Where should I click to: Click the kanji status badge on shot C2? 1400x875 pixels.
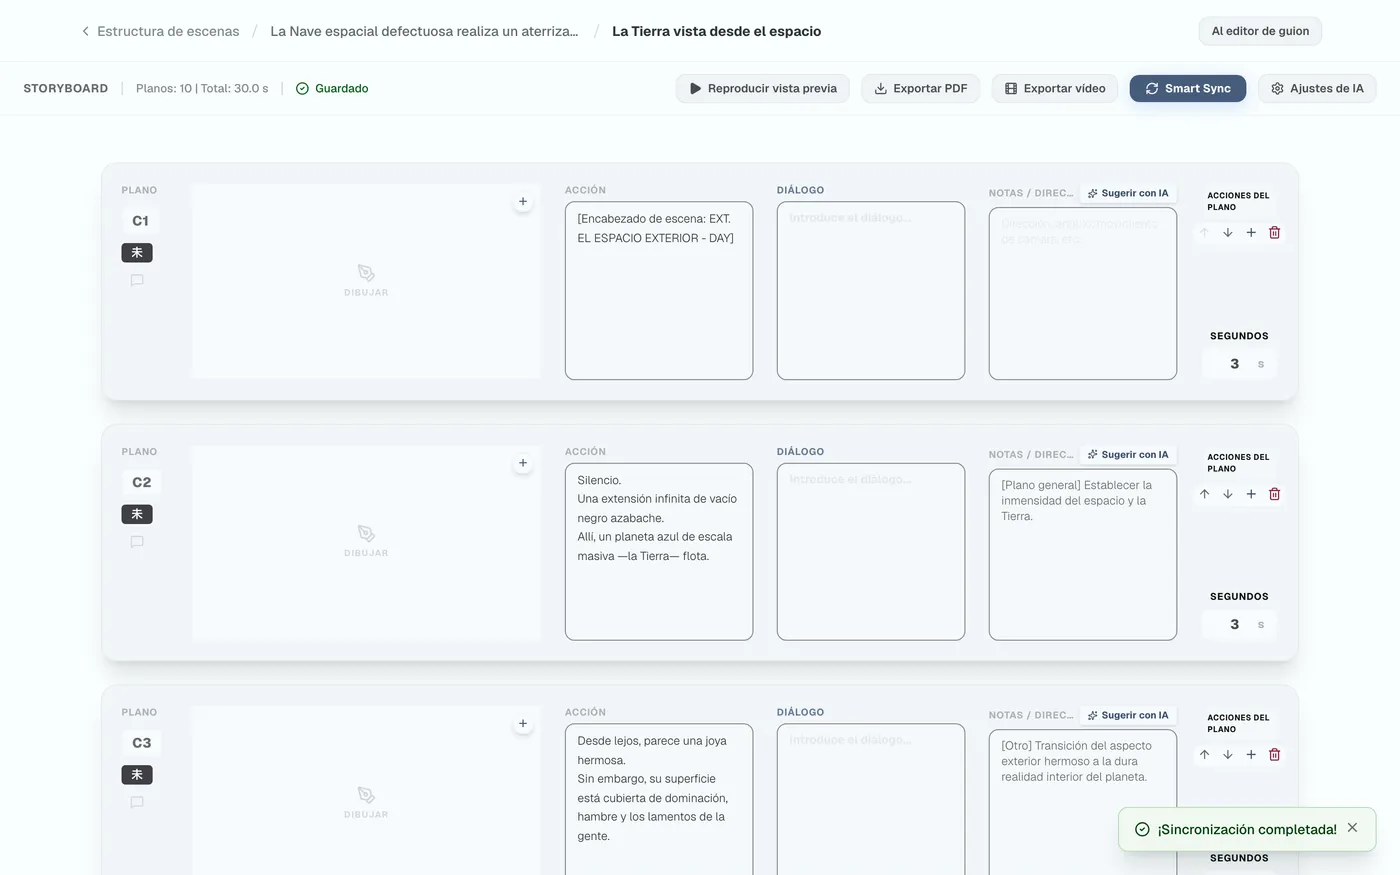pyautogui.click(x=137, y=514)
